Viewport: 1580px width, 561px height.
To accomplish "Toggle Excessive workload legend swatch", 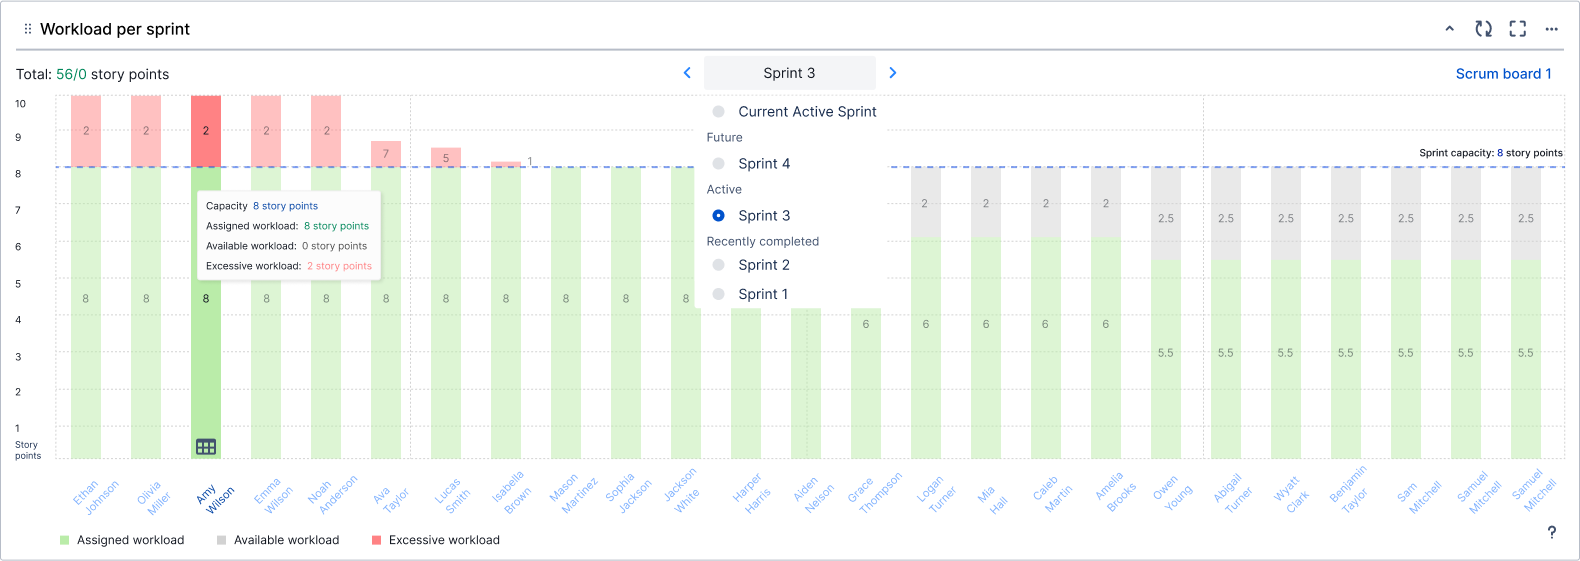I will click(377, 540).
